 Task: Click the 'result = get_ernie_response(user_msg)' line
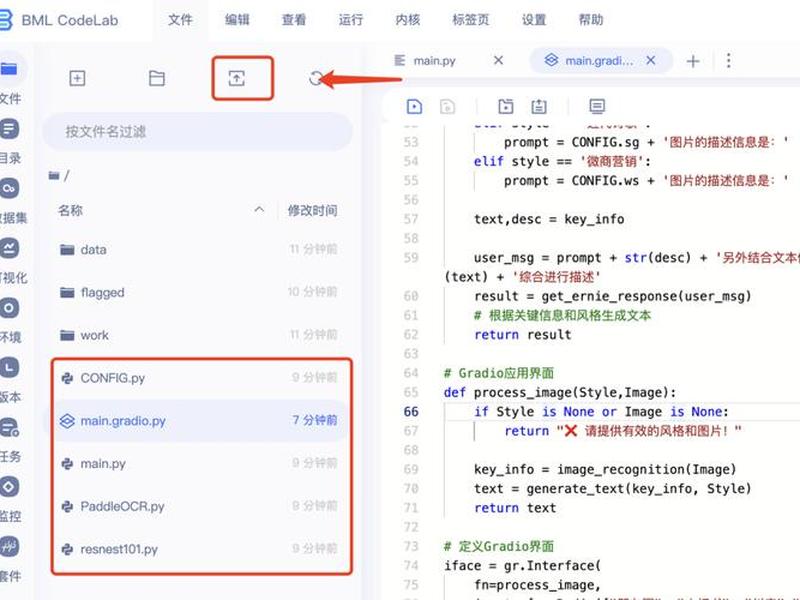[613, 296]
